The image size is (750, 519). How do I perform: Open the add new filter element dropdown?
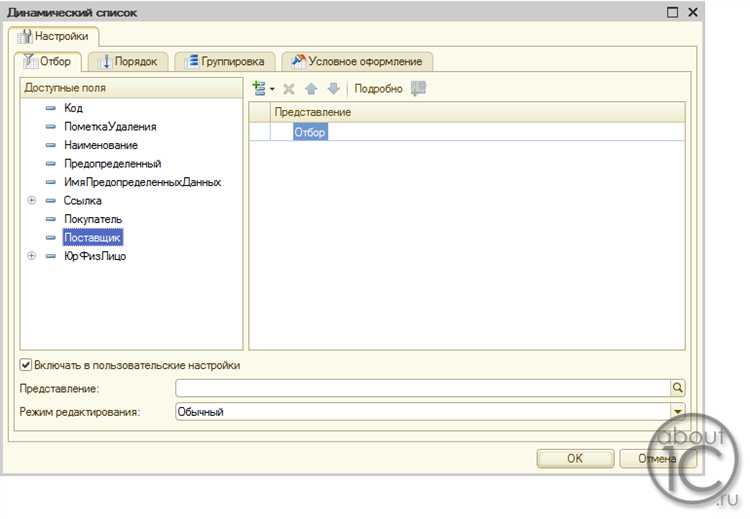[x=263, y=88]
